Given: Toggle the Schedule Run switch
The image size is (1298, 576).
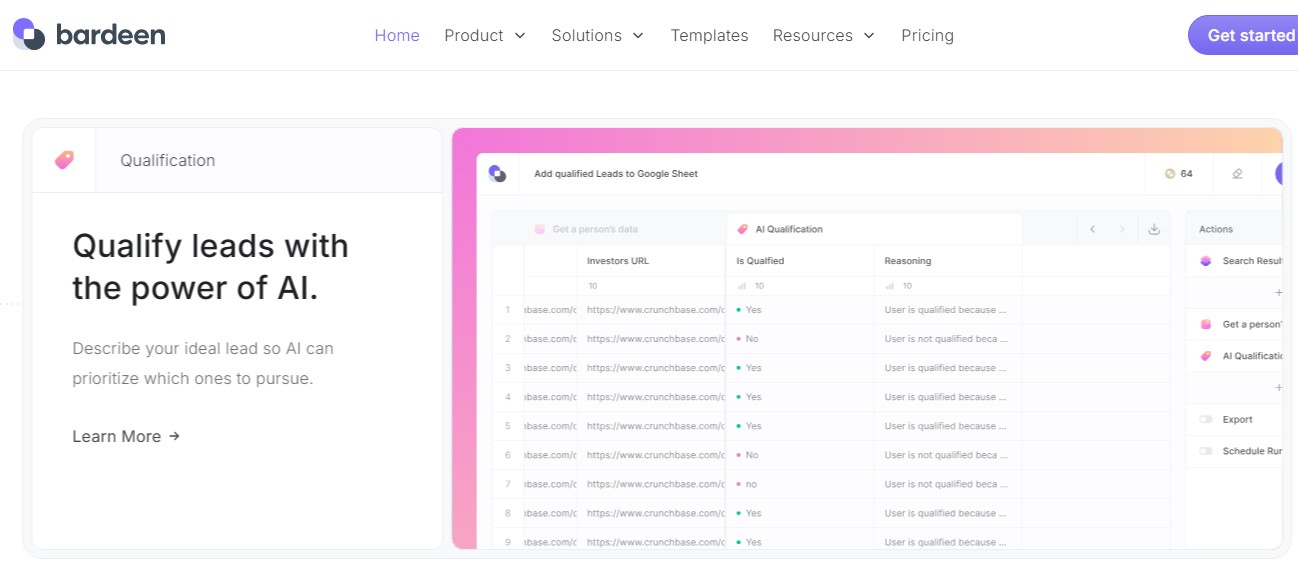Looking at the screenshot, I should [x=1205, y=451].
